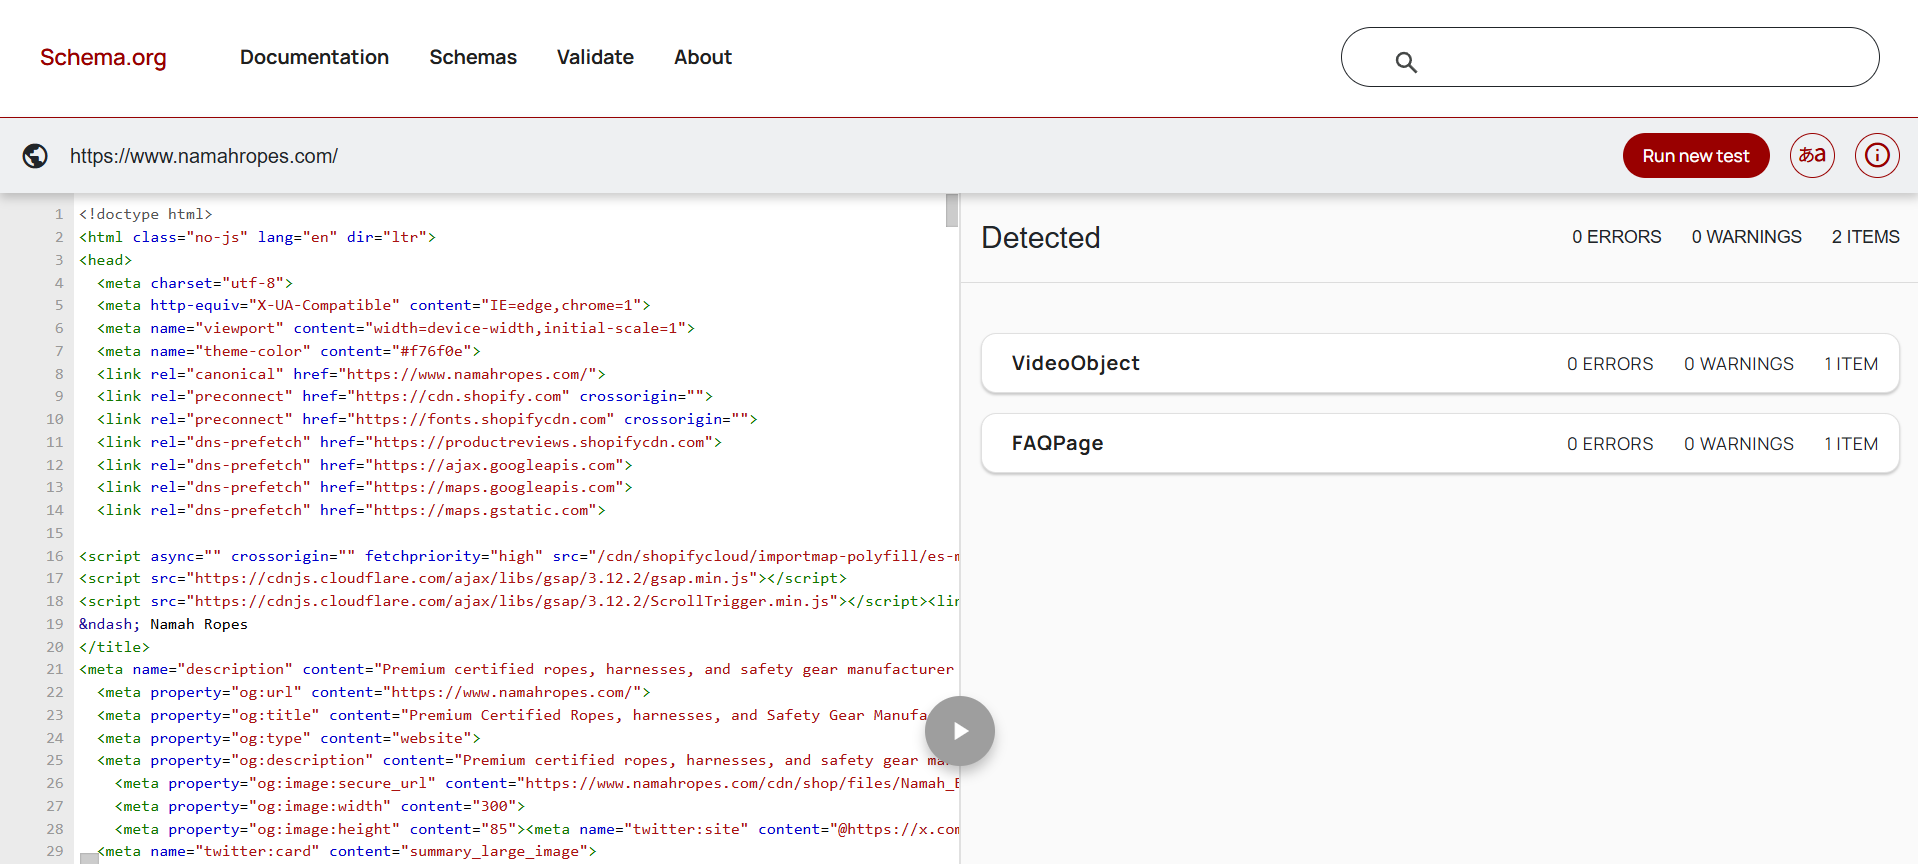Click the ajax.googleapis.com dns-prefetch line
This screenshot has width=1918, height=864.
pyautogui.click(x=365, y=465)
